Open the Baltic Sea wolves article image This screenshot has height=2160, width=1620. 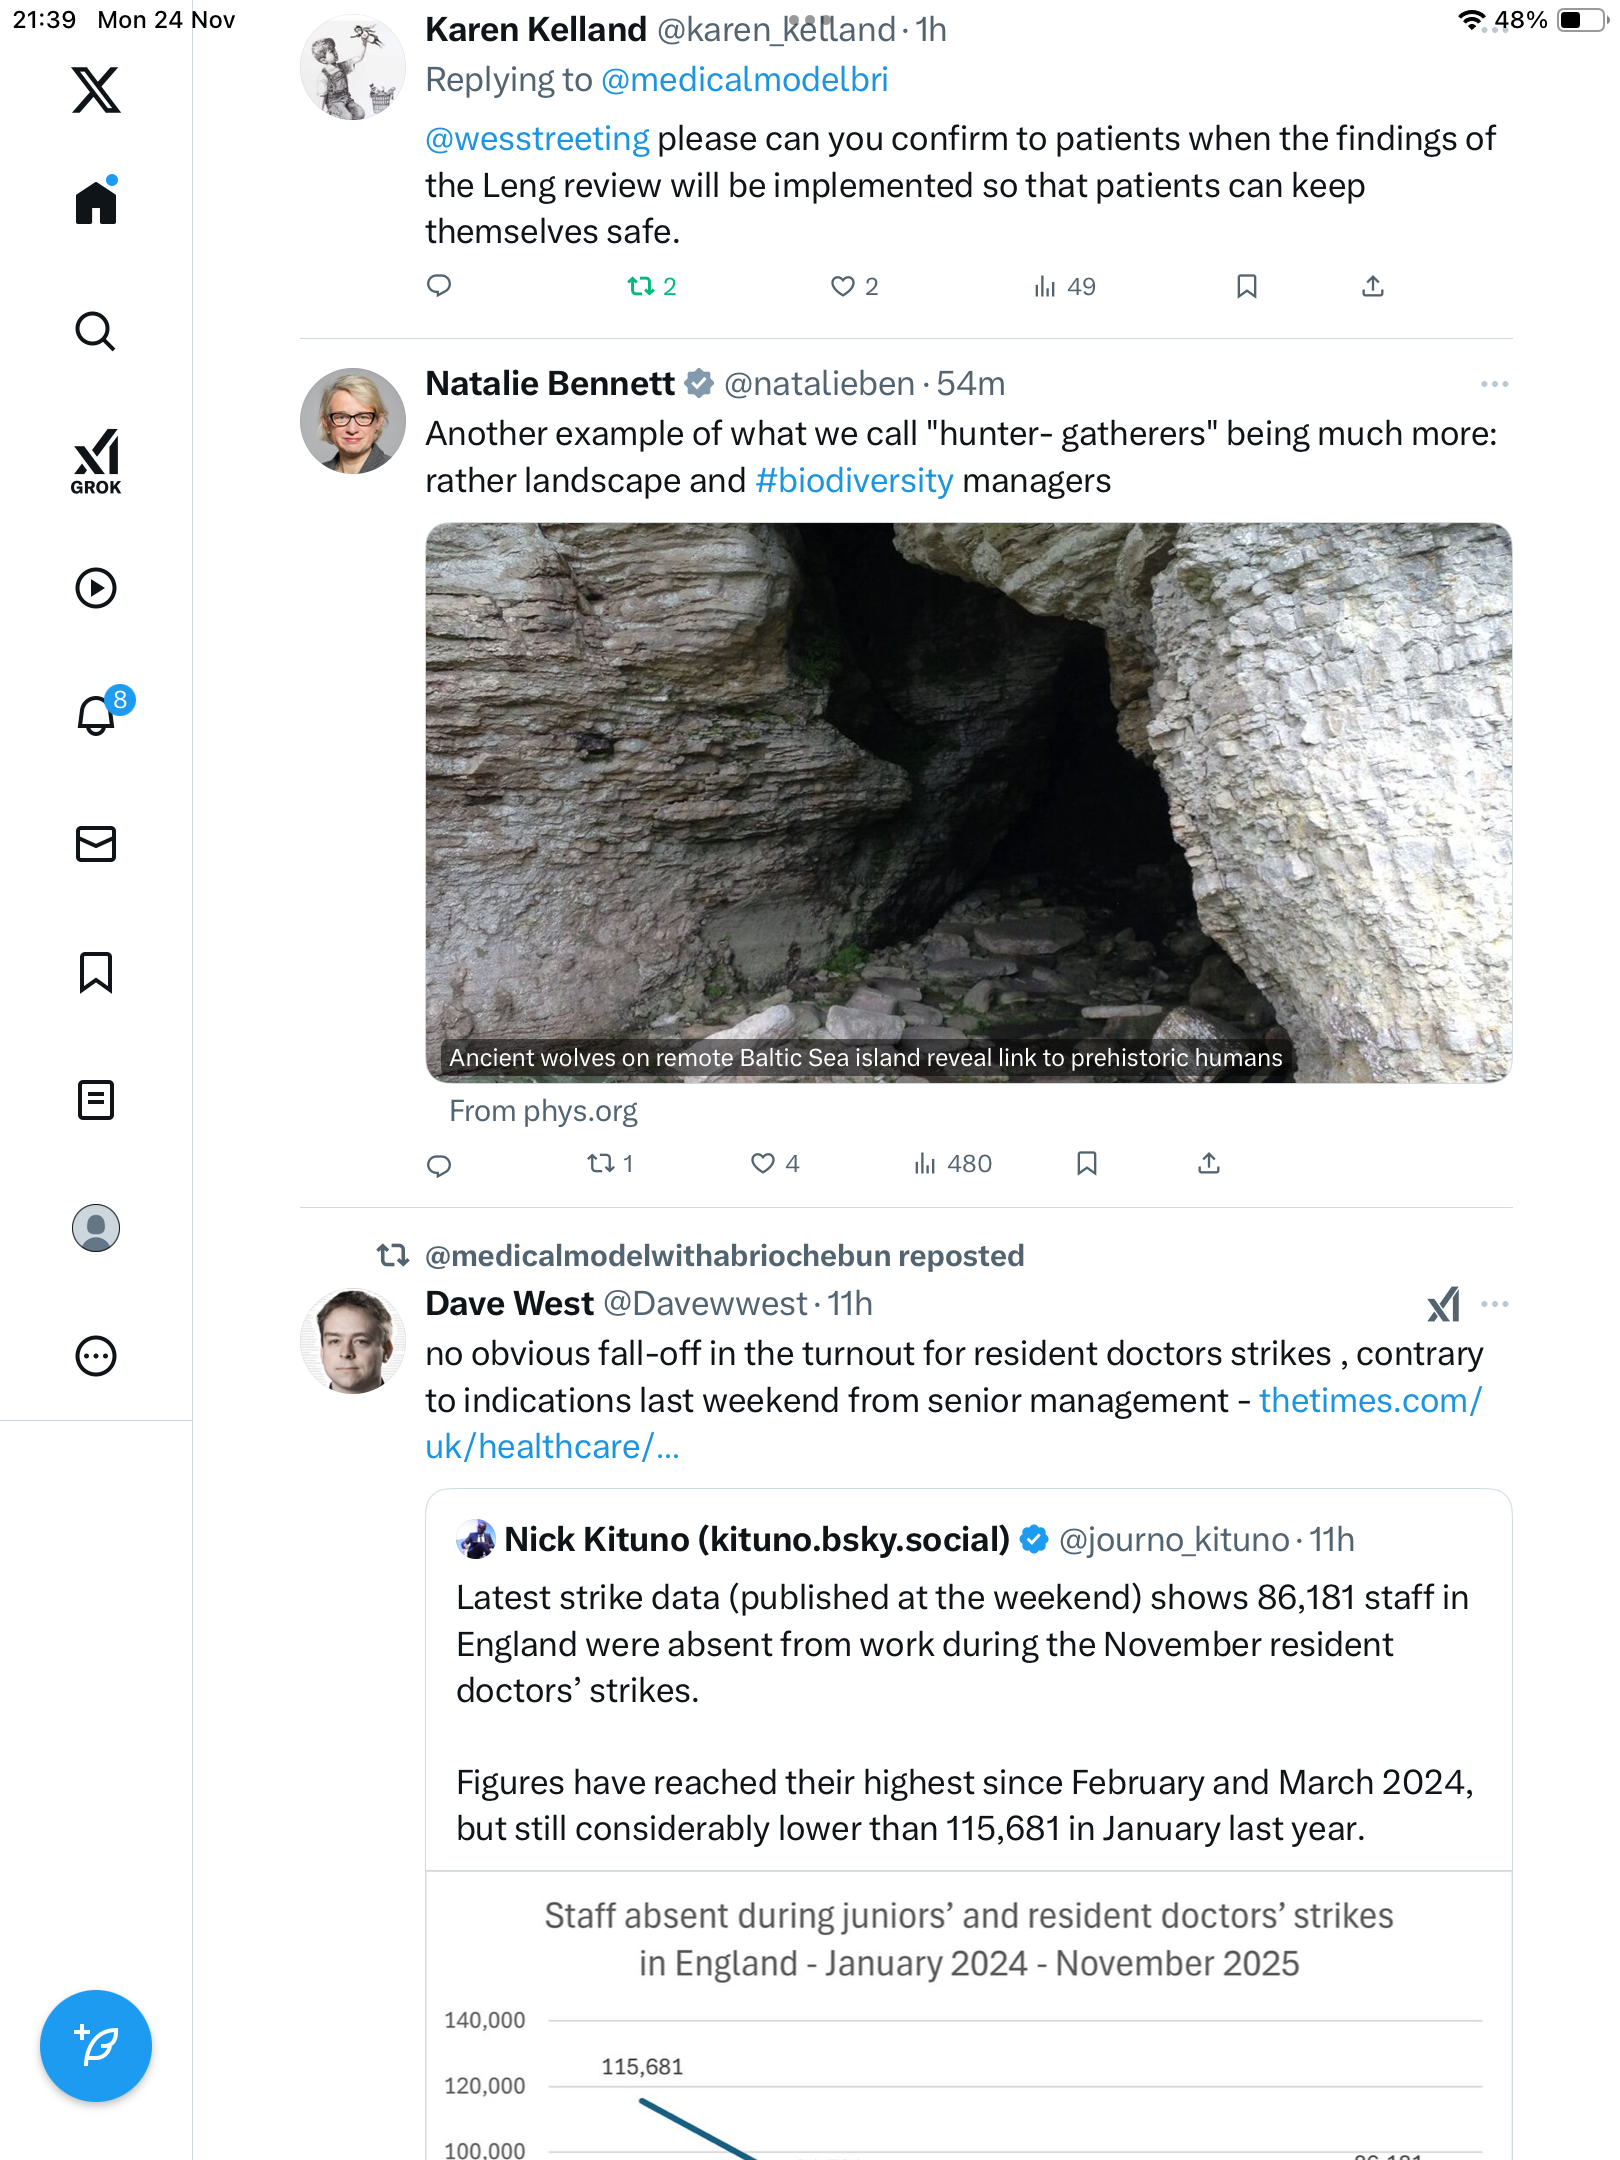(968, 802)
